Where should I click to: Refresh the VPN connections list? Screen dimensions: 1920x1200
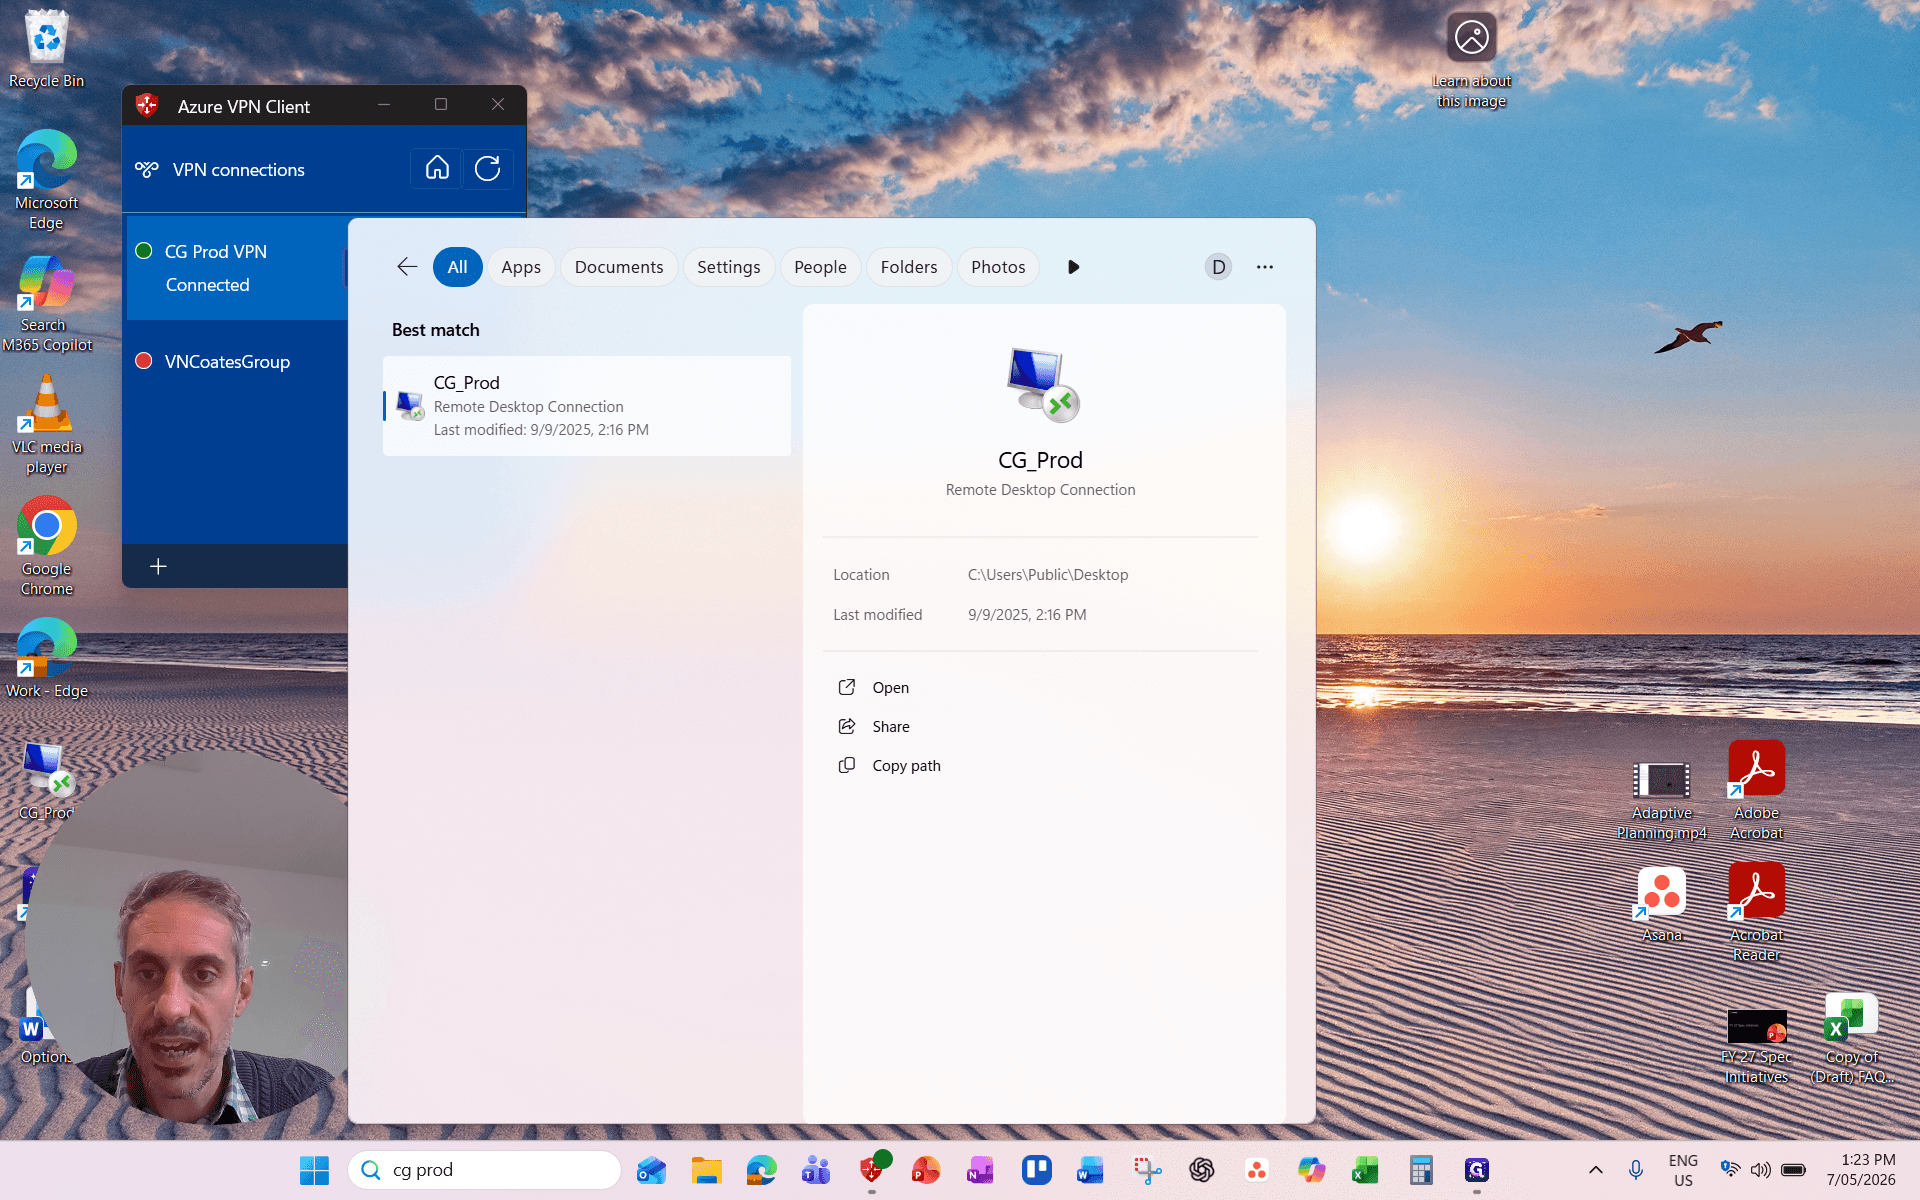[x=488, y=168]
